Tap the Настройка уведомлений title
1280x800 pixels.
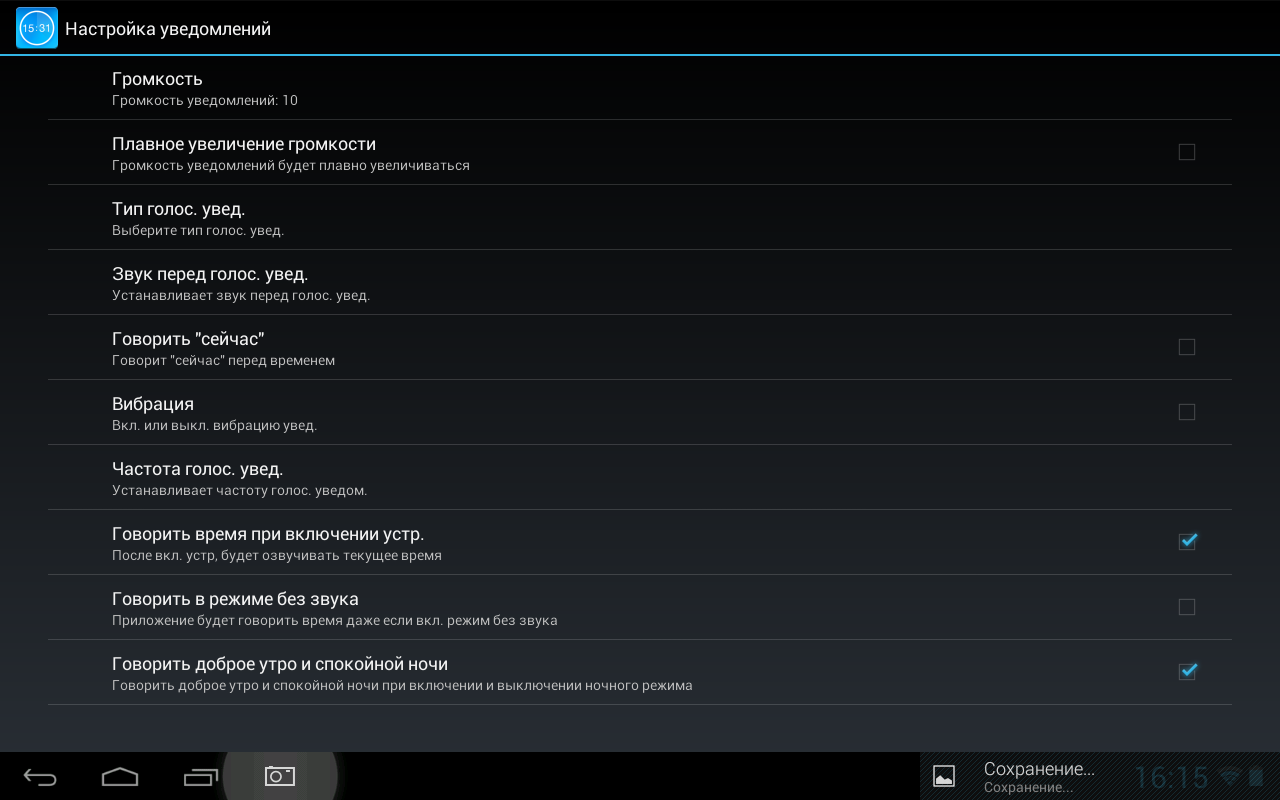[x=168, y=29]
